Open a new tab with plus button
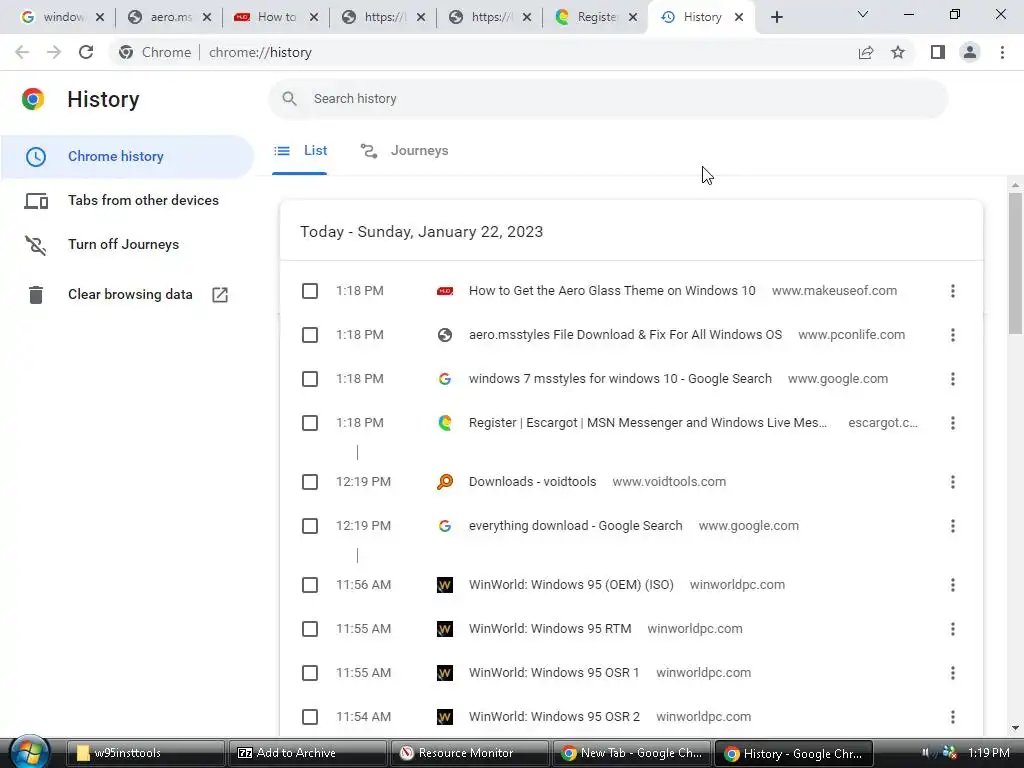1024x768 pixels. pyautogui.click(x=776, y=17)
